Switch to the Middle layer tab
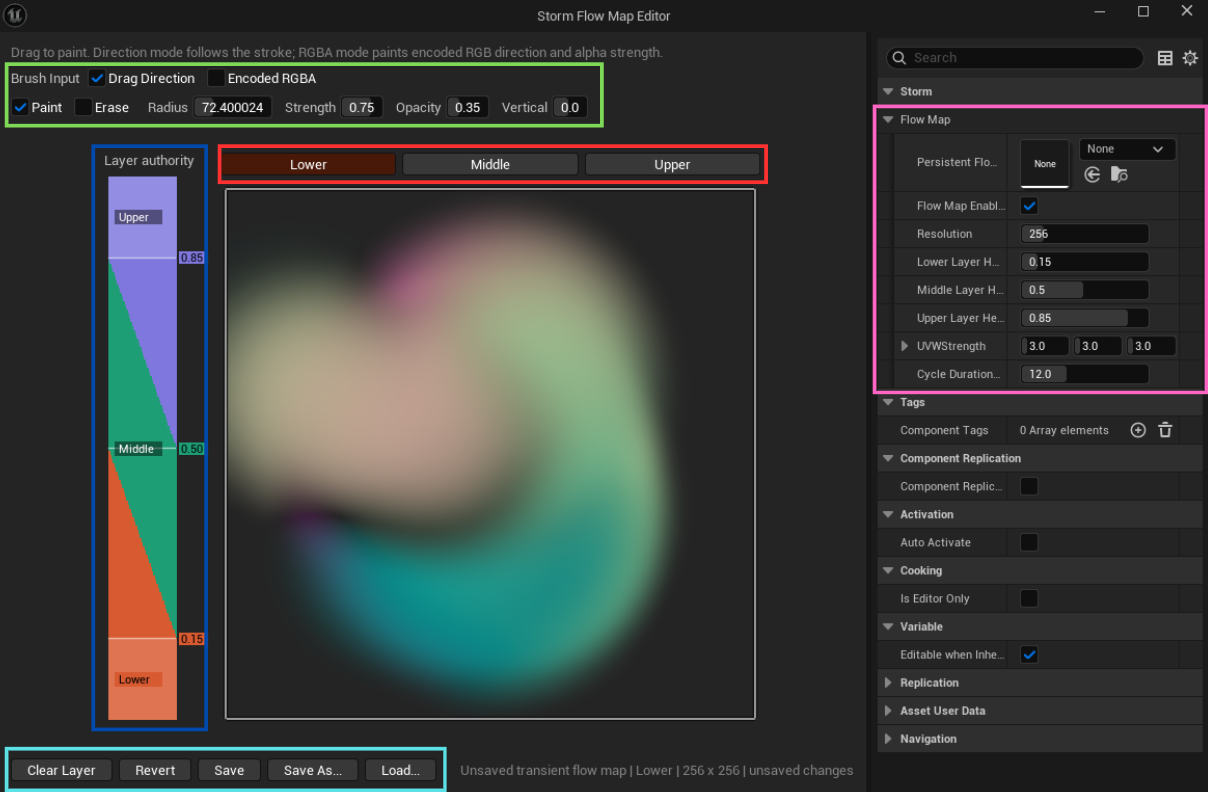The image size is (1208, 792). tap(490, 164)
